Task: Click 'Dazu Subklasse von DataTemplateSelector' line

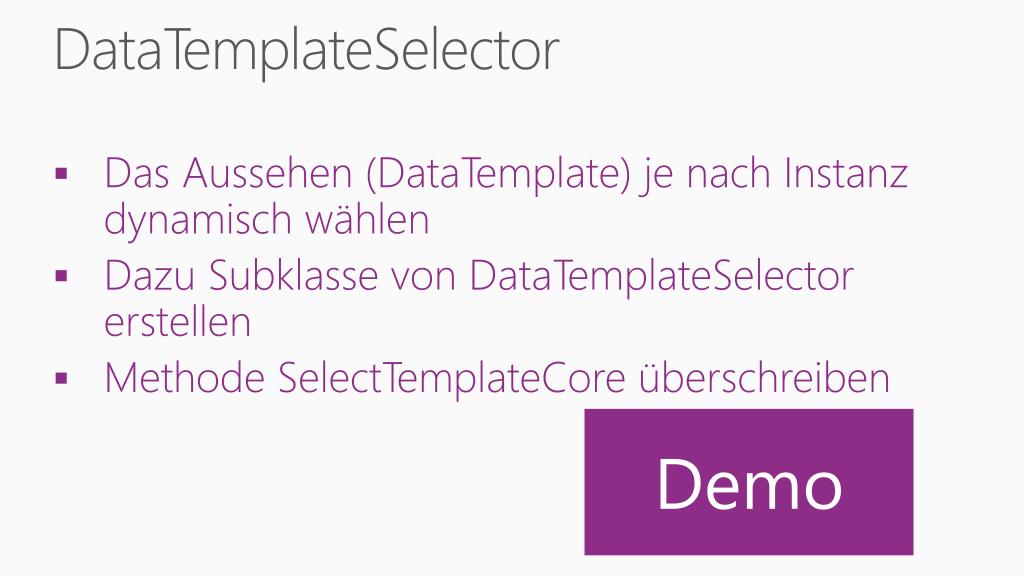Action: [x=479, y=276]
